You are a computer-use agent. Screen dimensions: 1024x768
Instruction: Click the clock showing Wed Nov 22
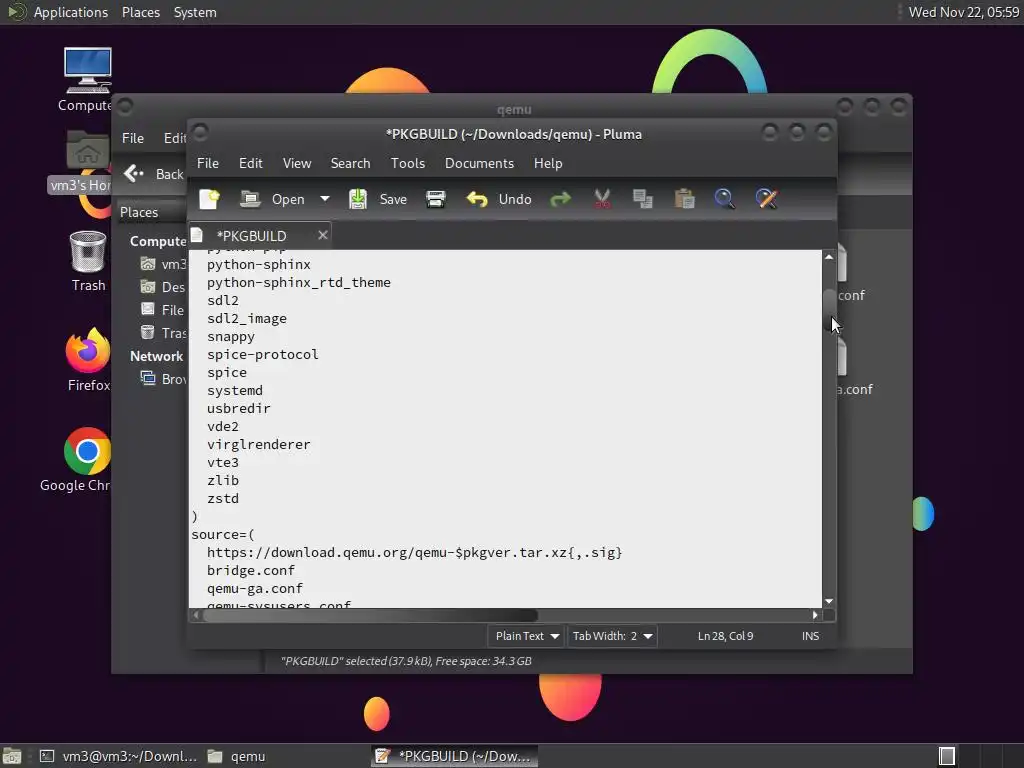(x=963, y=12)
